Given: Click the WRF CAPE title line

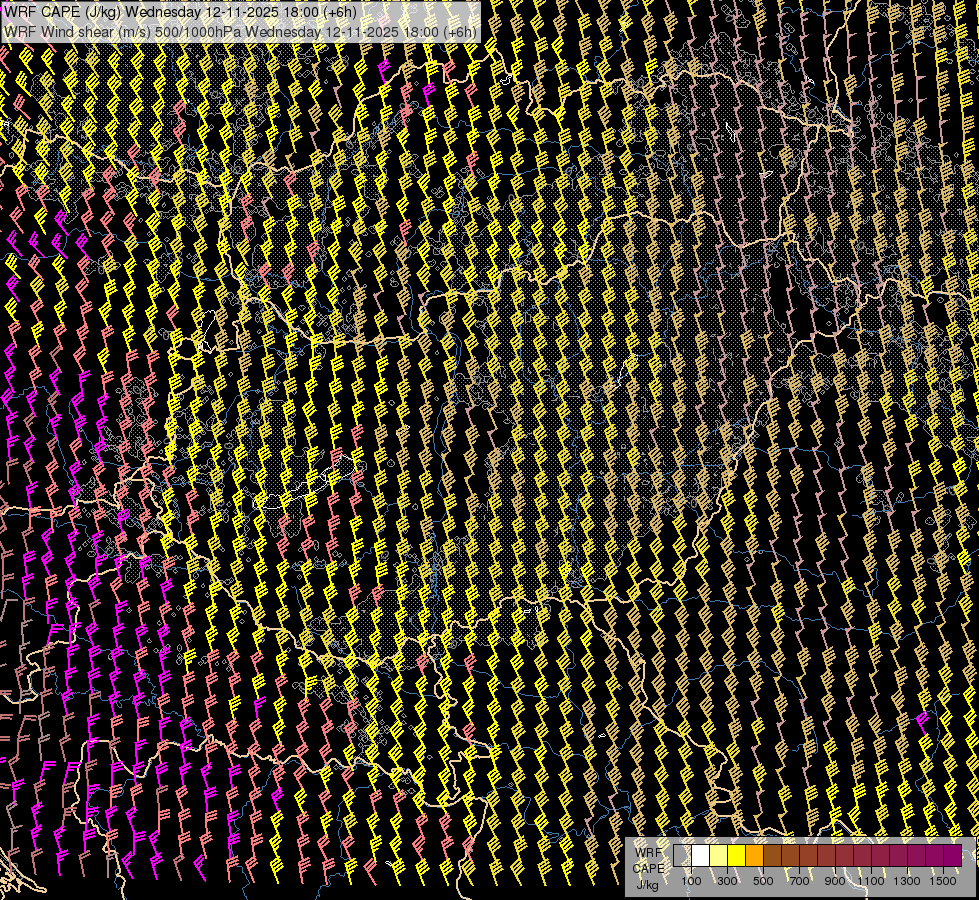Looking at the screenshot, I should pyautogui.click(x=180, y=12).
